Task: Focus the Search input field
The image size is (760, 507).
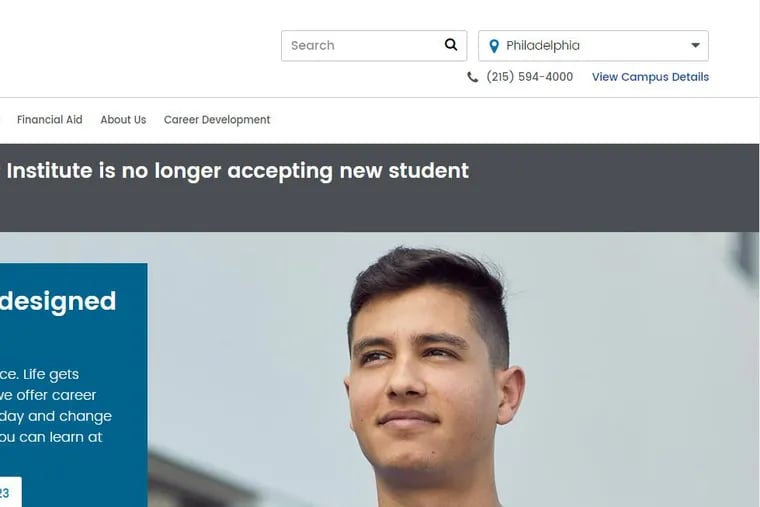Action: (374, 46)
